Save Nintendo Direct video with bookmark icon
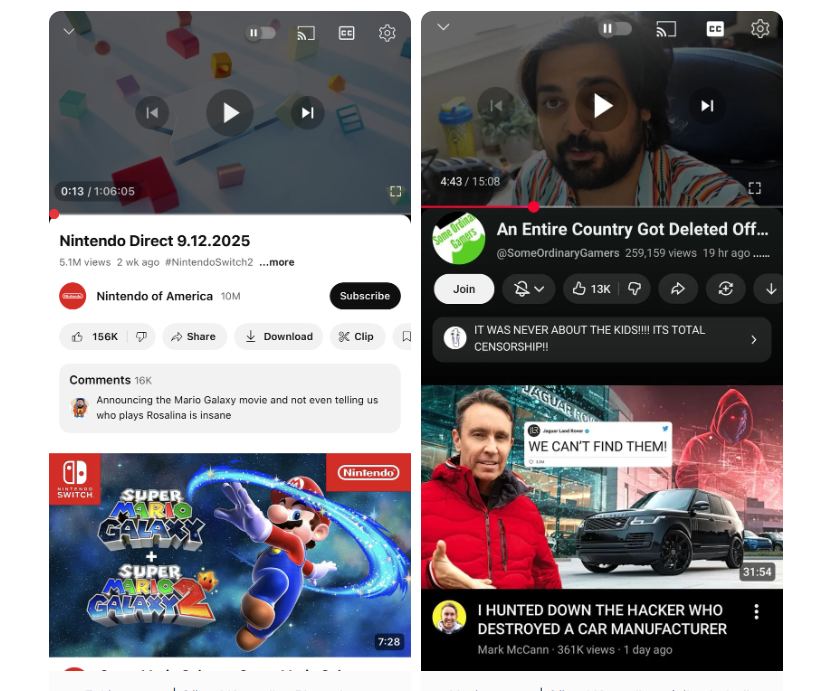Image resolution: width=821 pixels, height=691 pixels. (x=405, y=337)
